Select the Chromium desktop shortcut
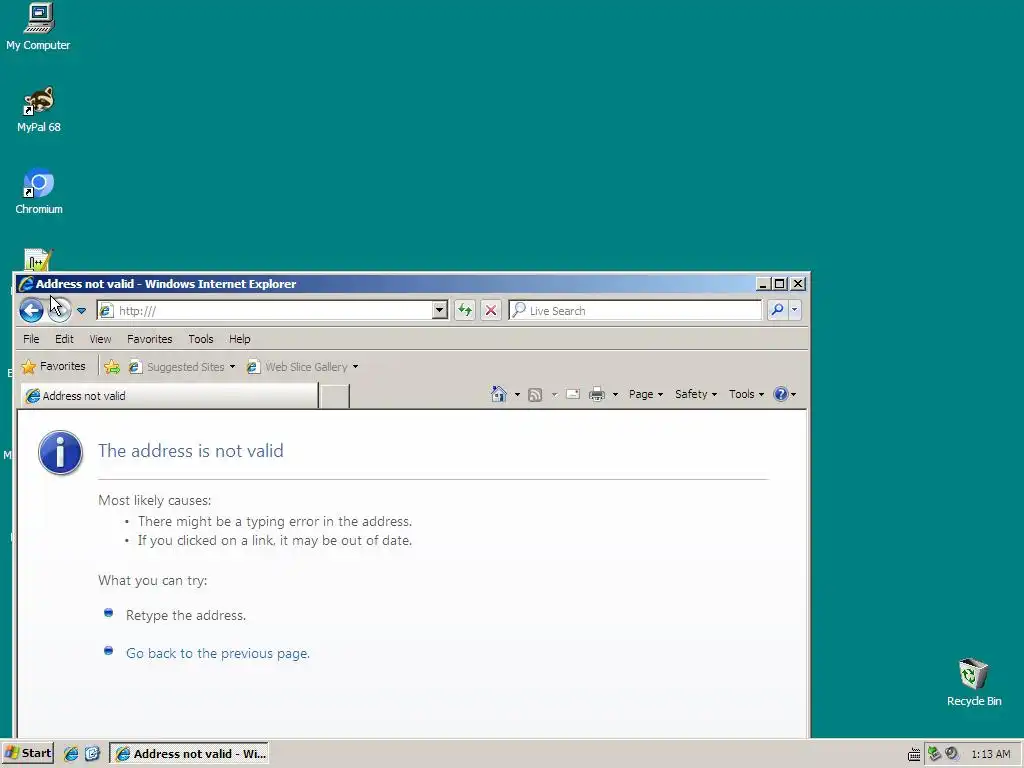The height and width of the screenshot is (768, 1024). [x=39, y=191]
